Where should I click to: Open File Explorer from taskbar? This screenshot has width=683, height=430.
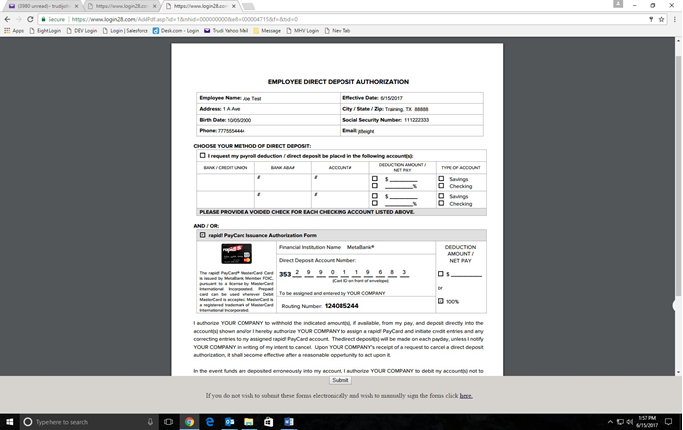[x=249, y=422]
